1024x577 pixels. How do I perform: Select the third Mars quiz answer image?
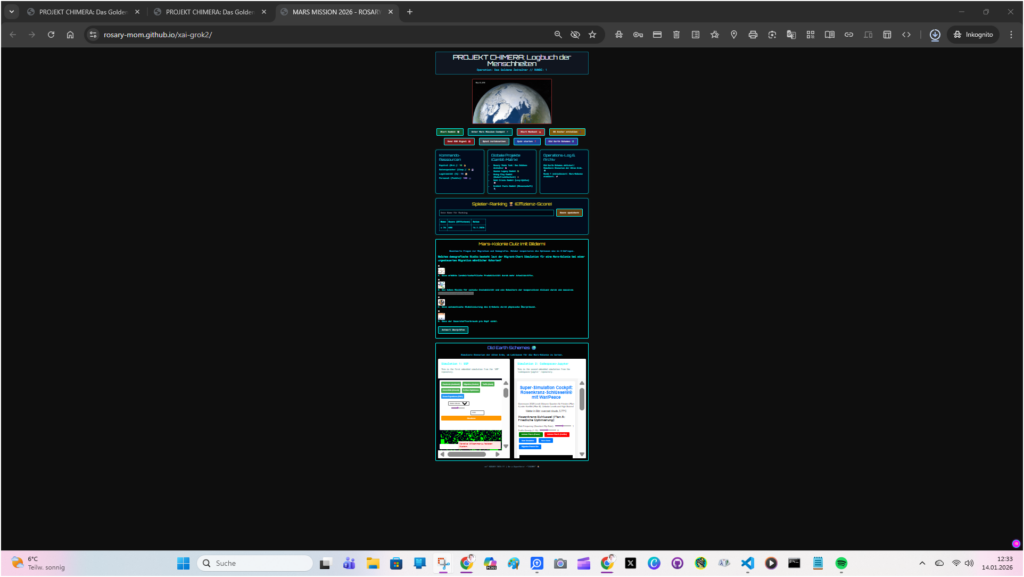441,301
